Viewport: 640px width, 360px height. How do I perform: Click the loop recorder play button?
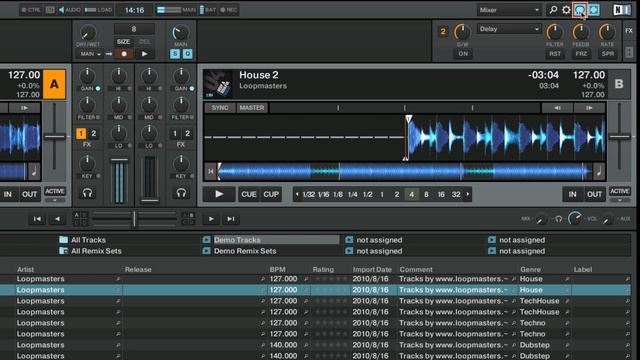(x=144, y=53)
